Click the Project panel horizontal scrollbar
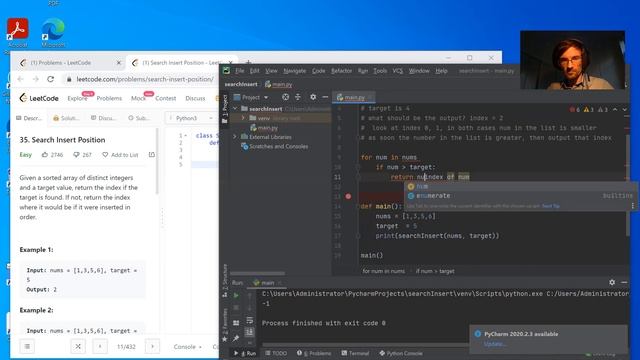This screenshot has height=360, width=640. 257,273
